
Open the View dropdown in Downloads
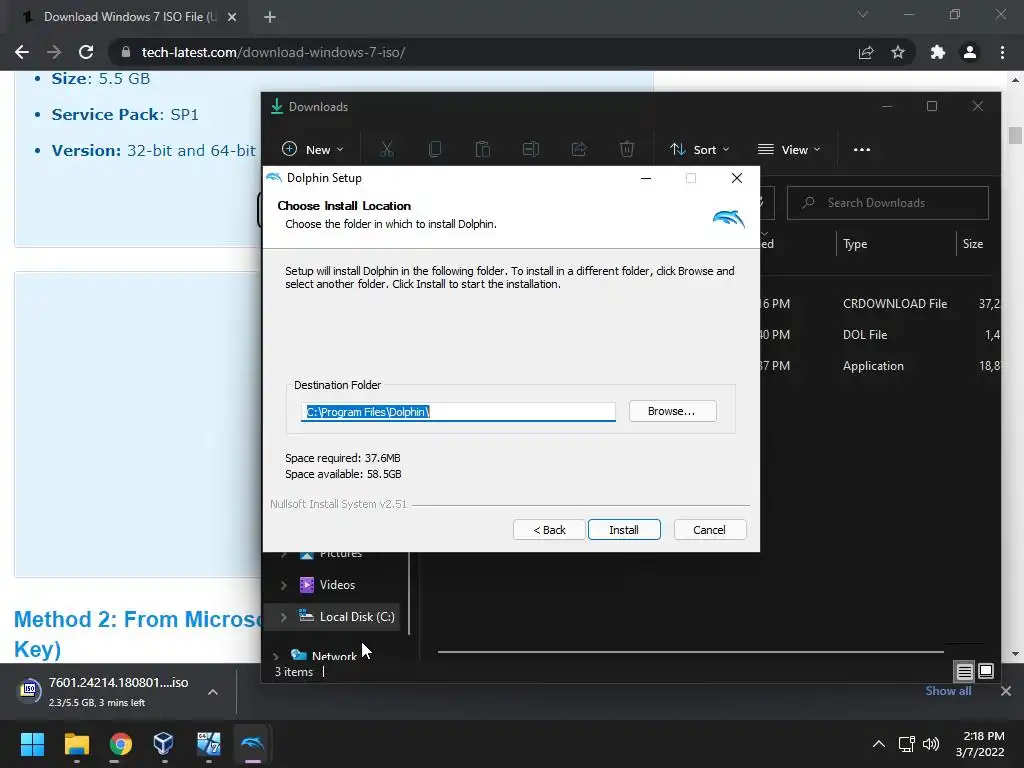click(x=789, y=150)
